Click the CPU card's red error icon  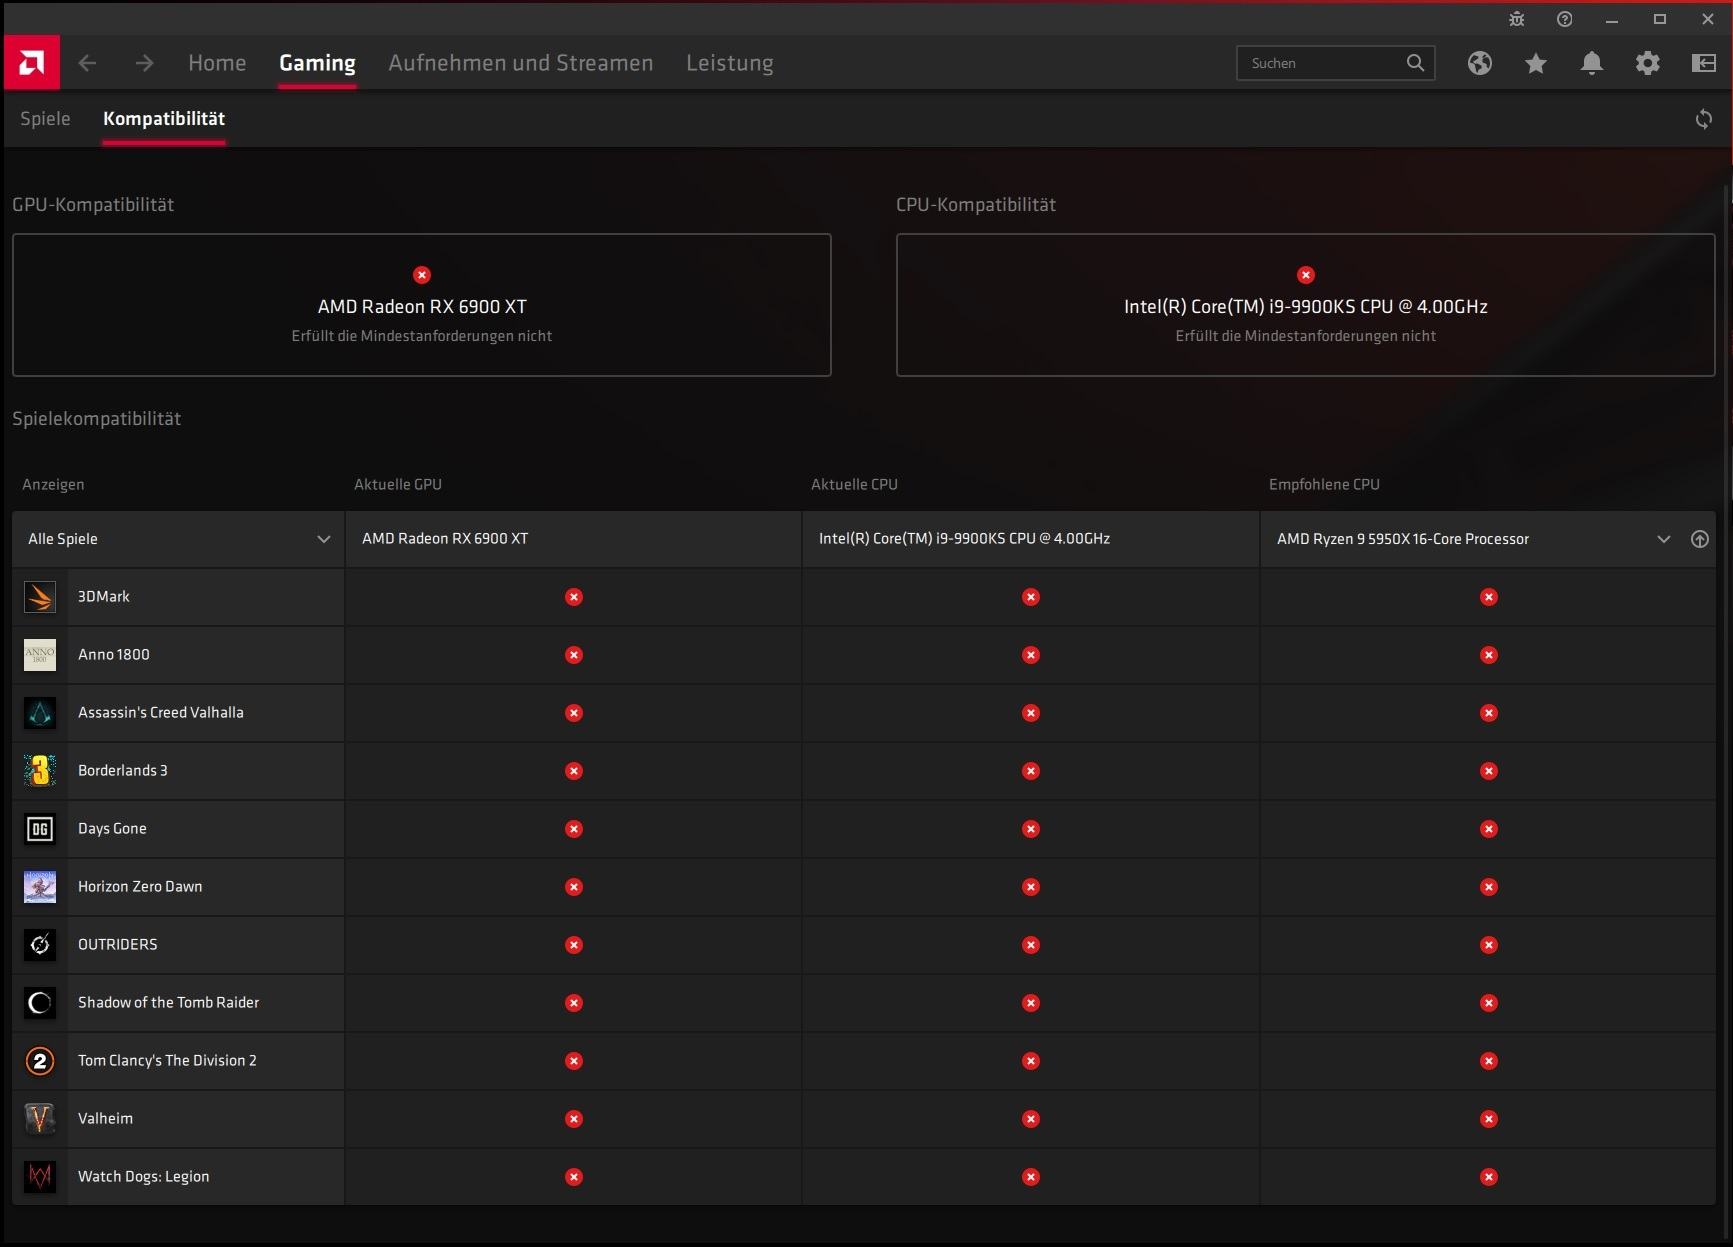1306,275
